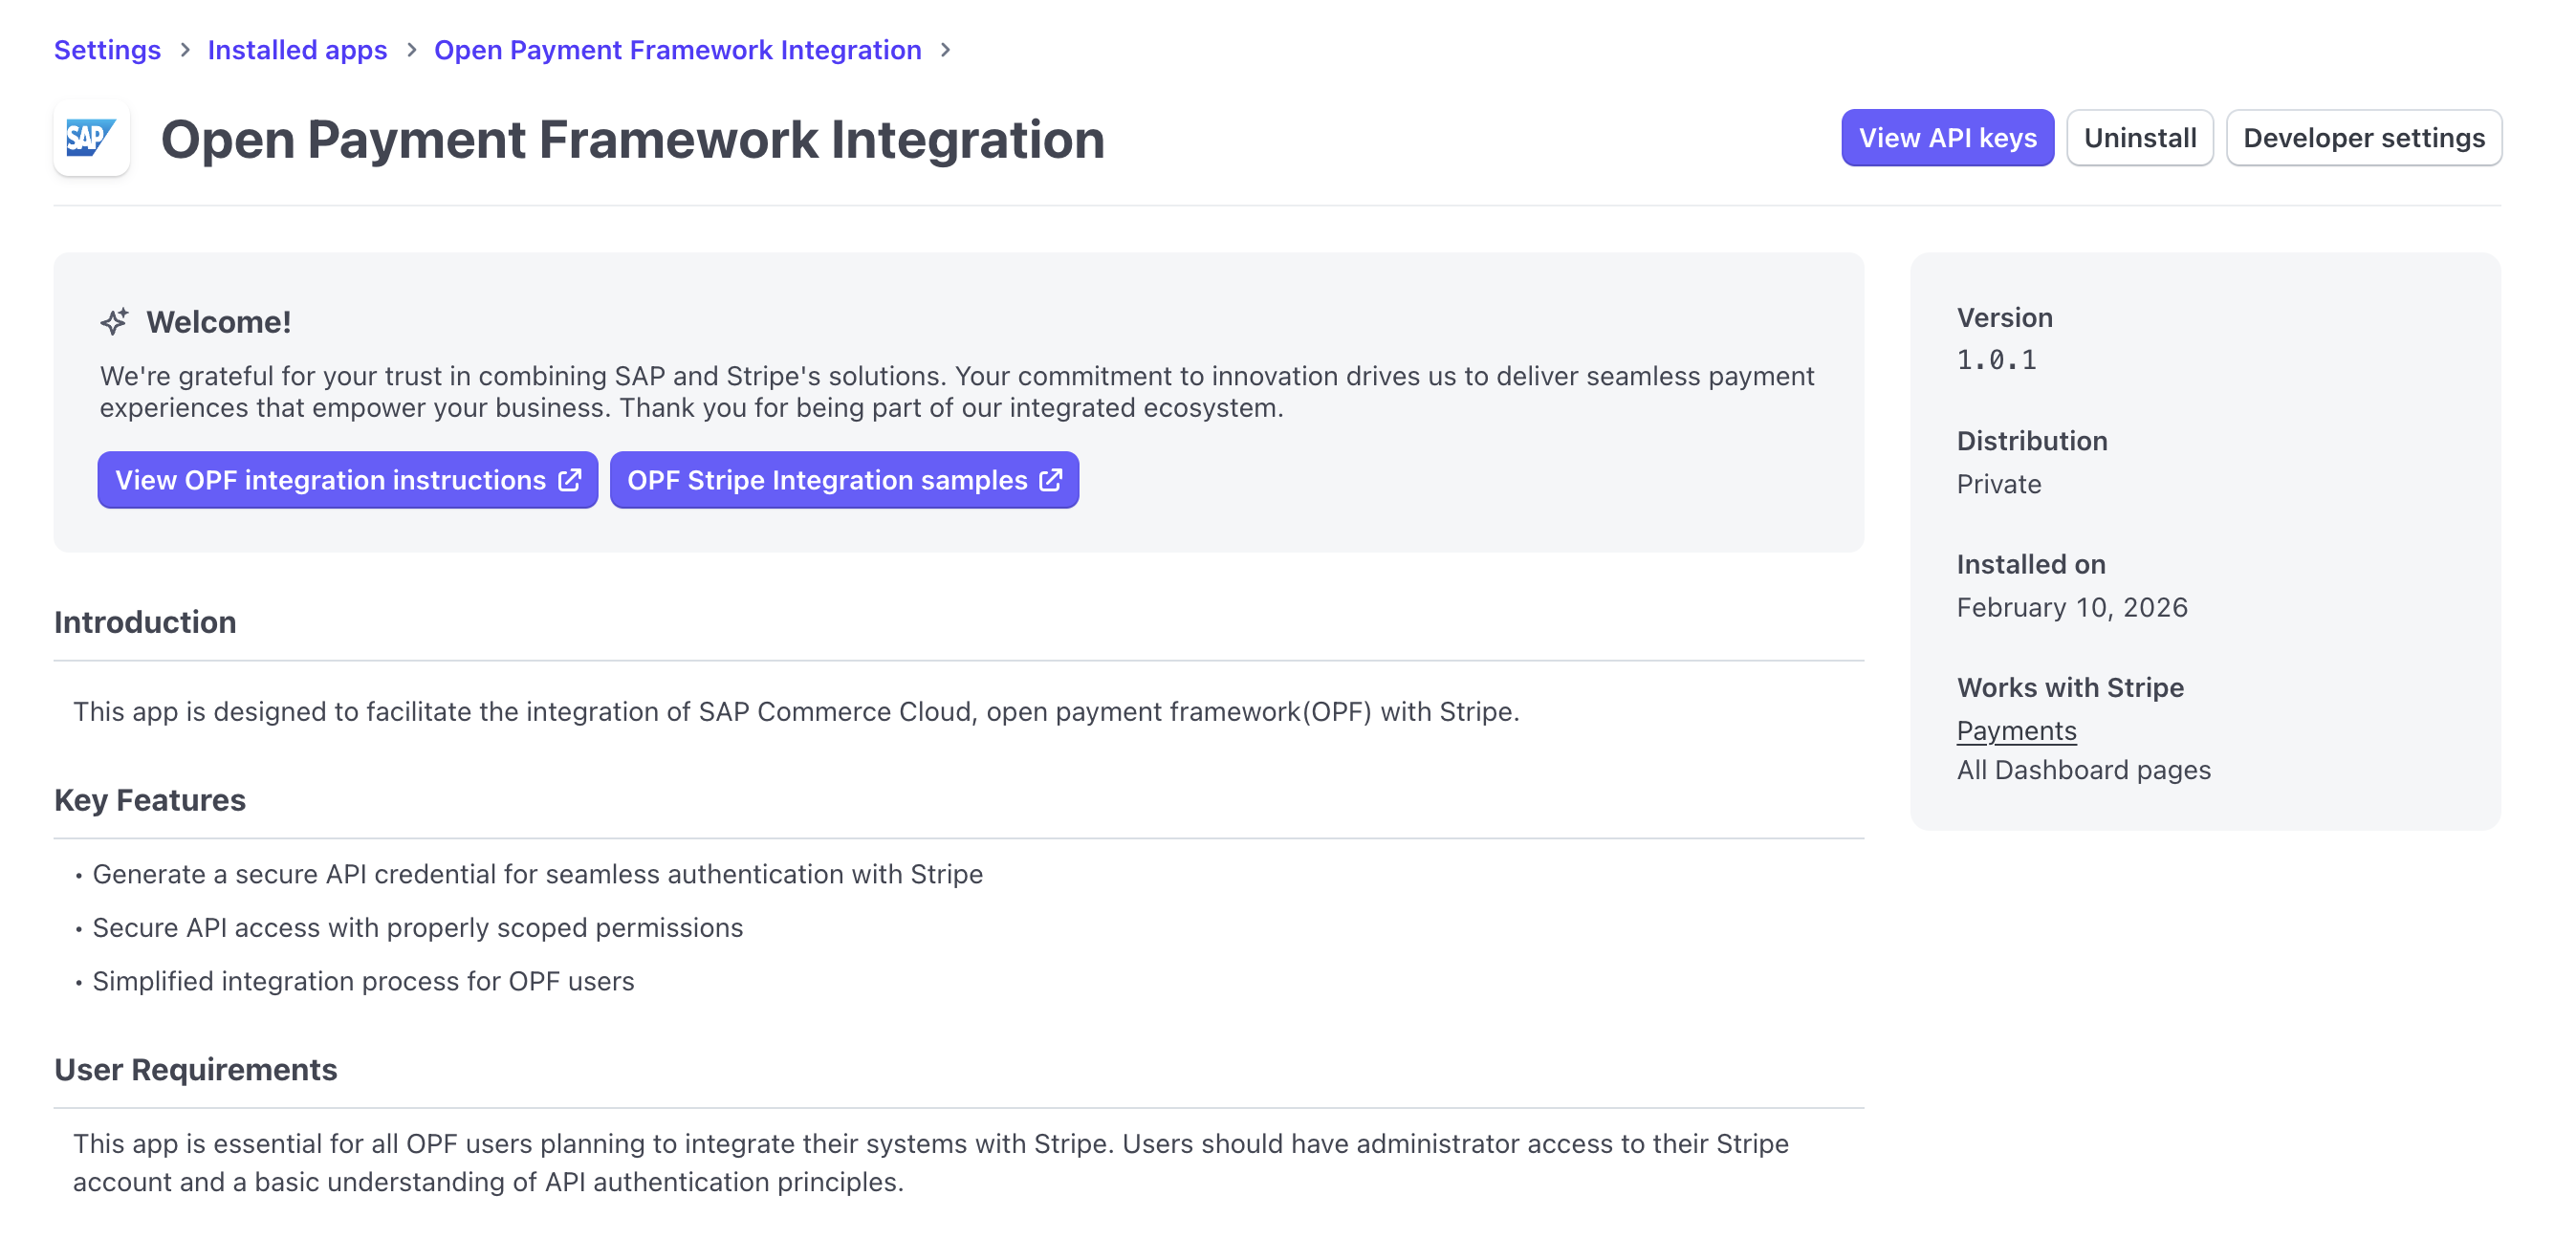
Task: Click the Private distribution value
Action: pos(1999,484)
